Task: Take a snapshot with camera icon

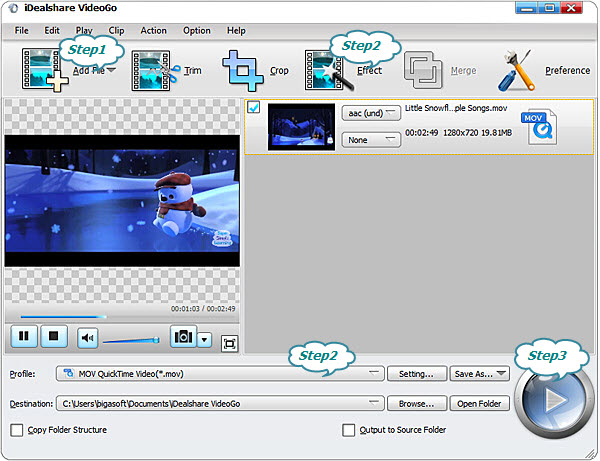Action: (183, 337)
